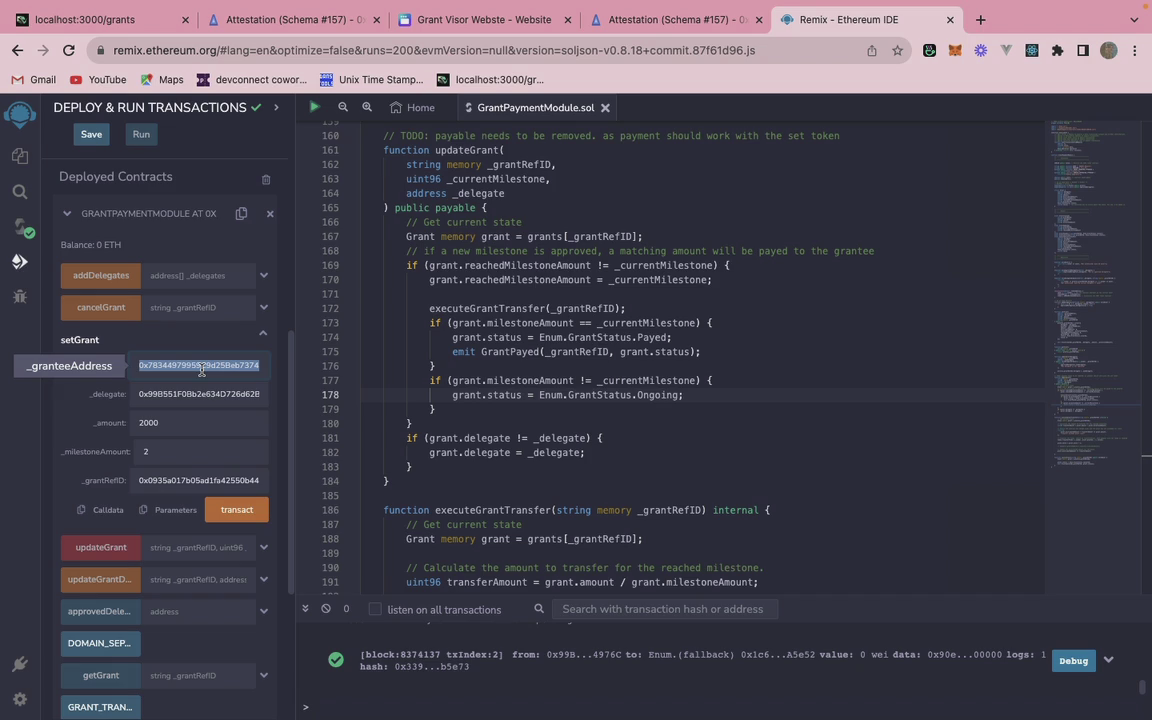
Task: Go back with the Chrome back arrow
Action: click(x=18, y=51)
